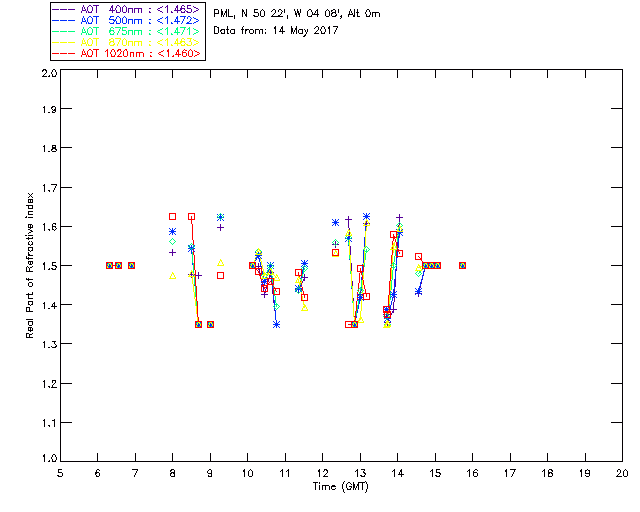Click the x-axis tick label 10
Screen dimensions: 640x512
coord(247,473)
